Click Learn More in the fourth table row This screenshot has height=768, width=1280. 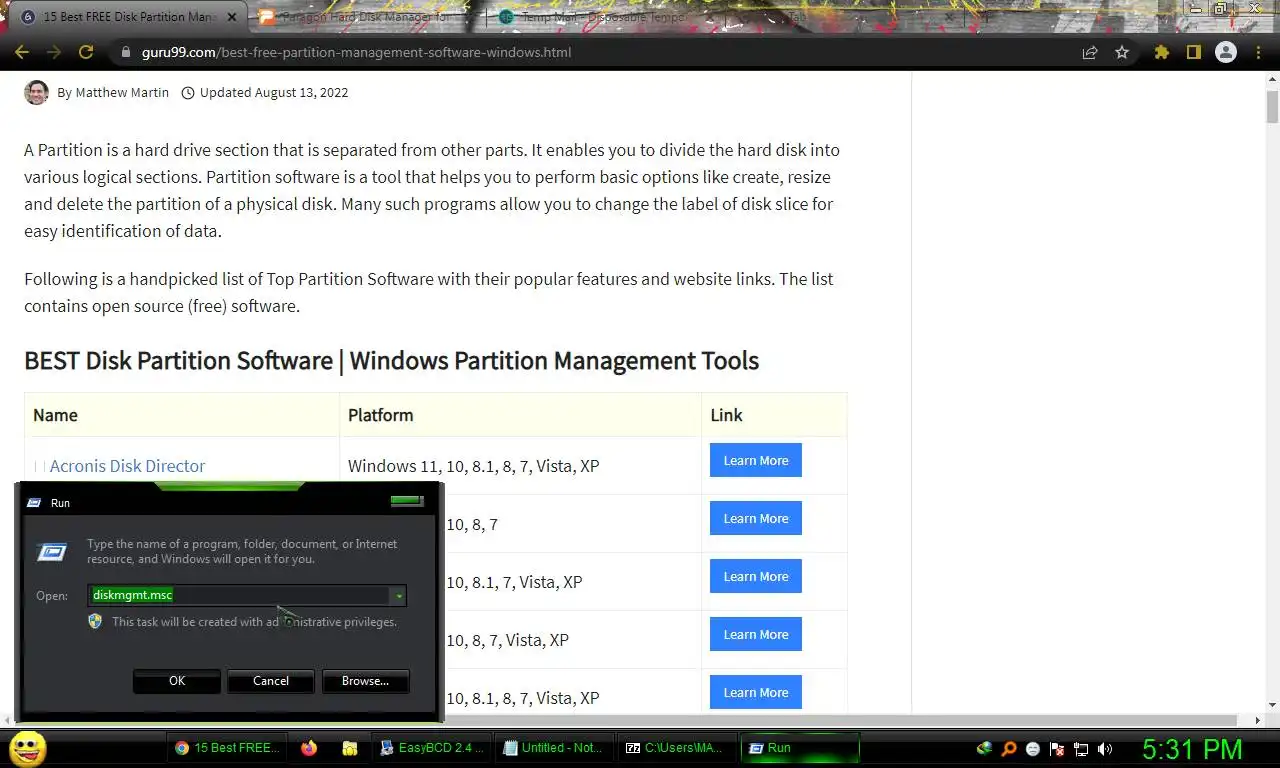click(756, 635)
